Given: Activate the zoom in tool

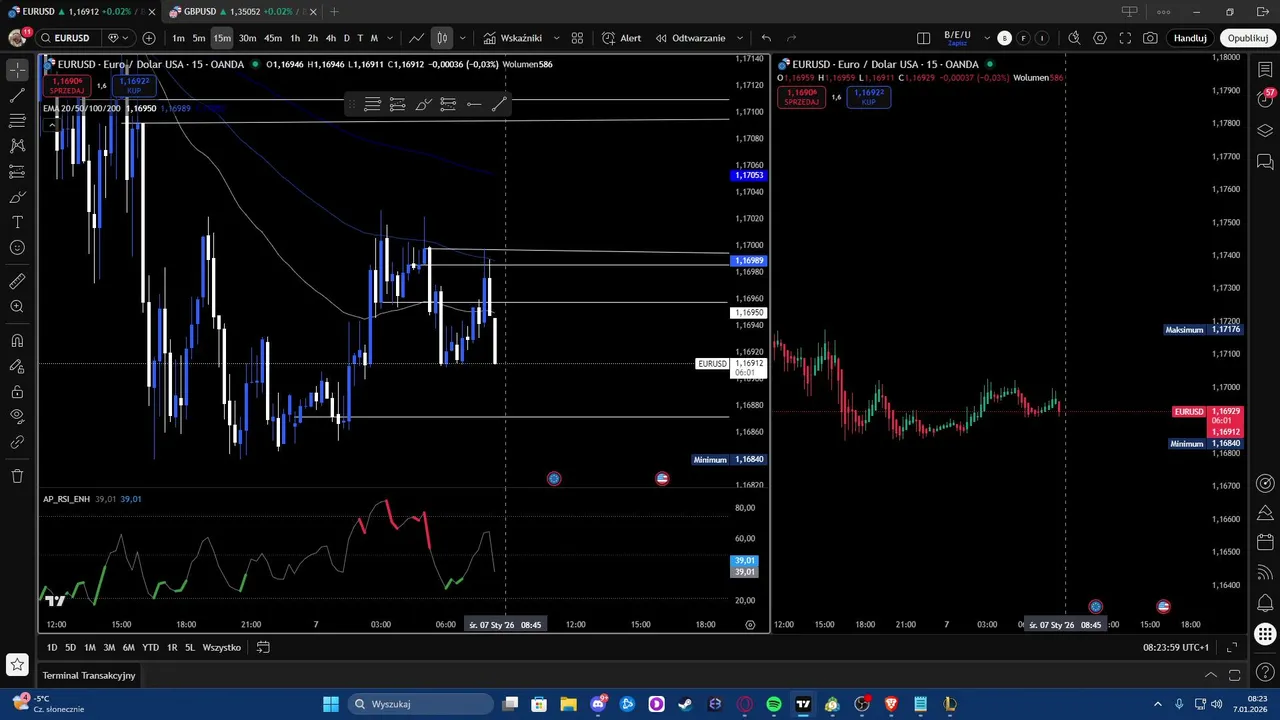Looking at the screenshot, I should click(17, 307).
